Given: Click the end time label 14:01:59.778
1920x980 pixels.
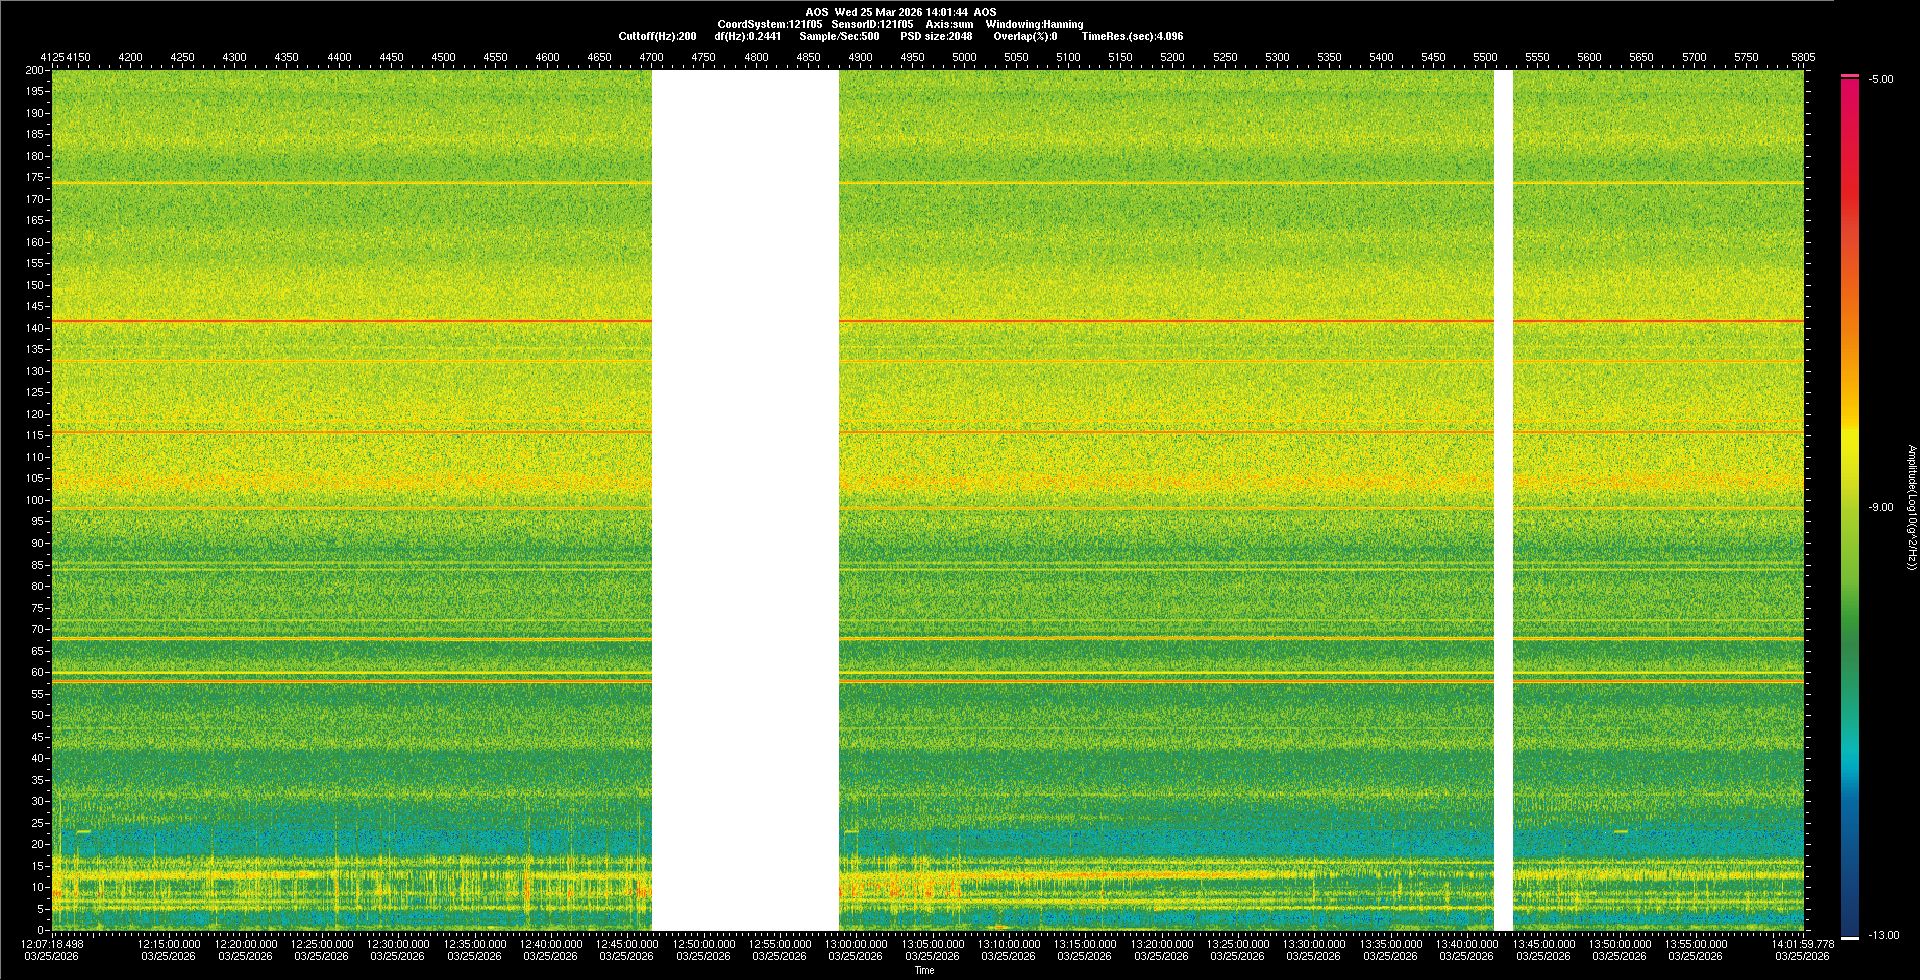Looking at the screenshot, I should pyautogui.click(x=1802, y=943).
